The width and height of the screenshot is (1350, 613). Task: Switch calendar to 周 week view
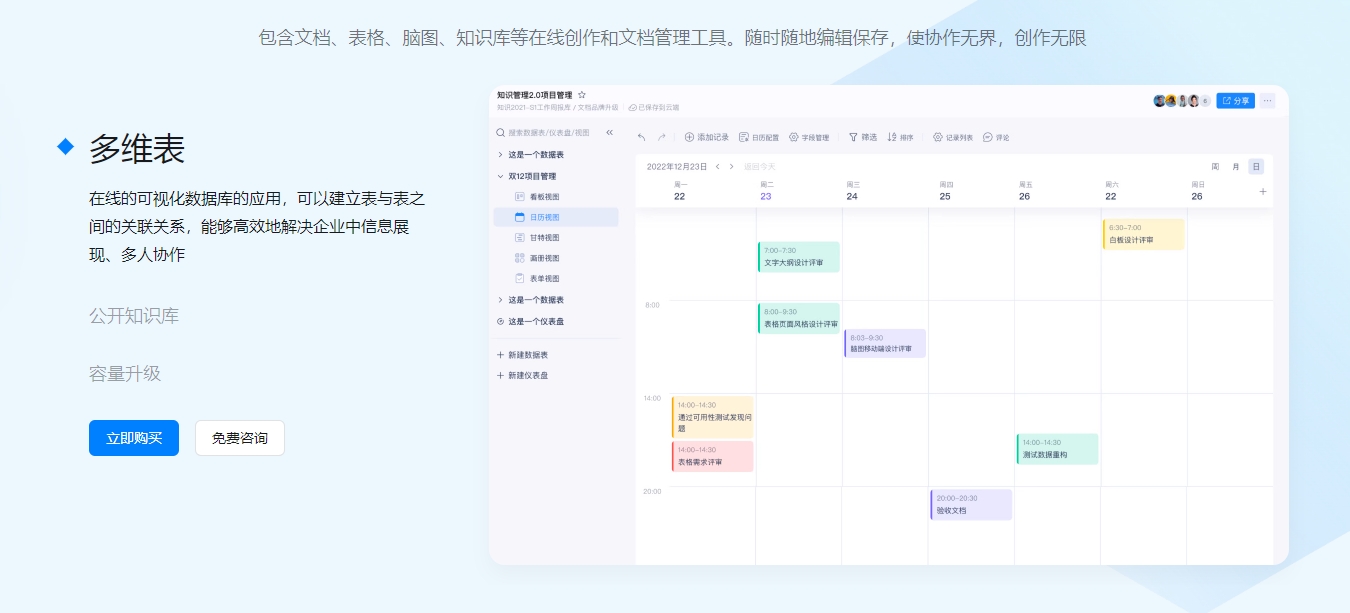(1215, 167)
